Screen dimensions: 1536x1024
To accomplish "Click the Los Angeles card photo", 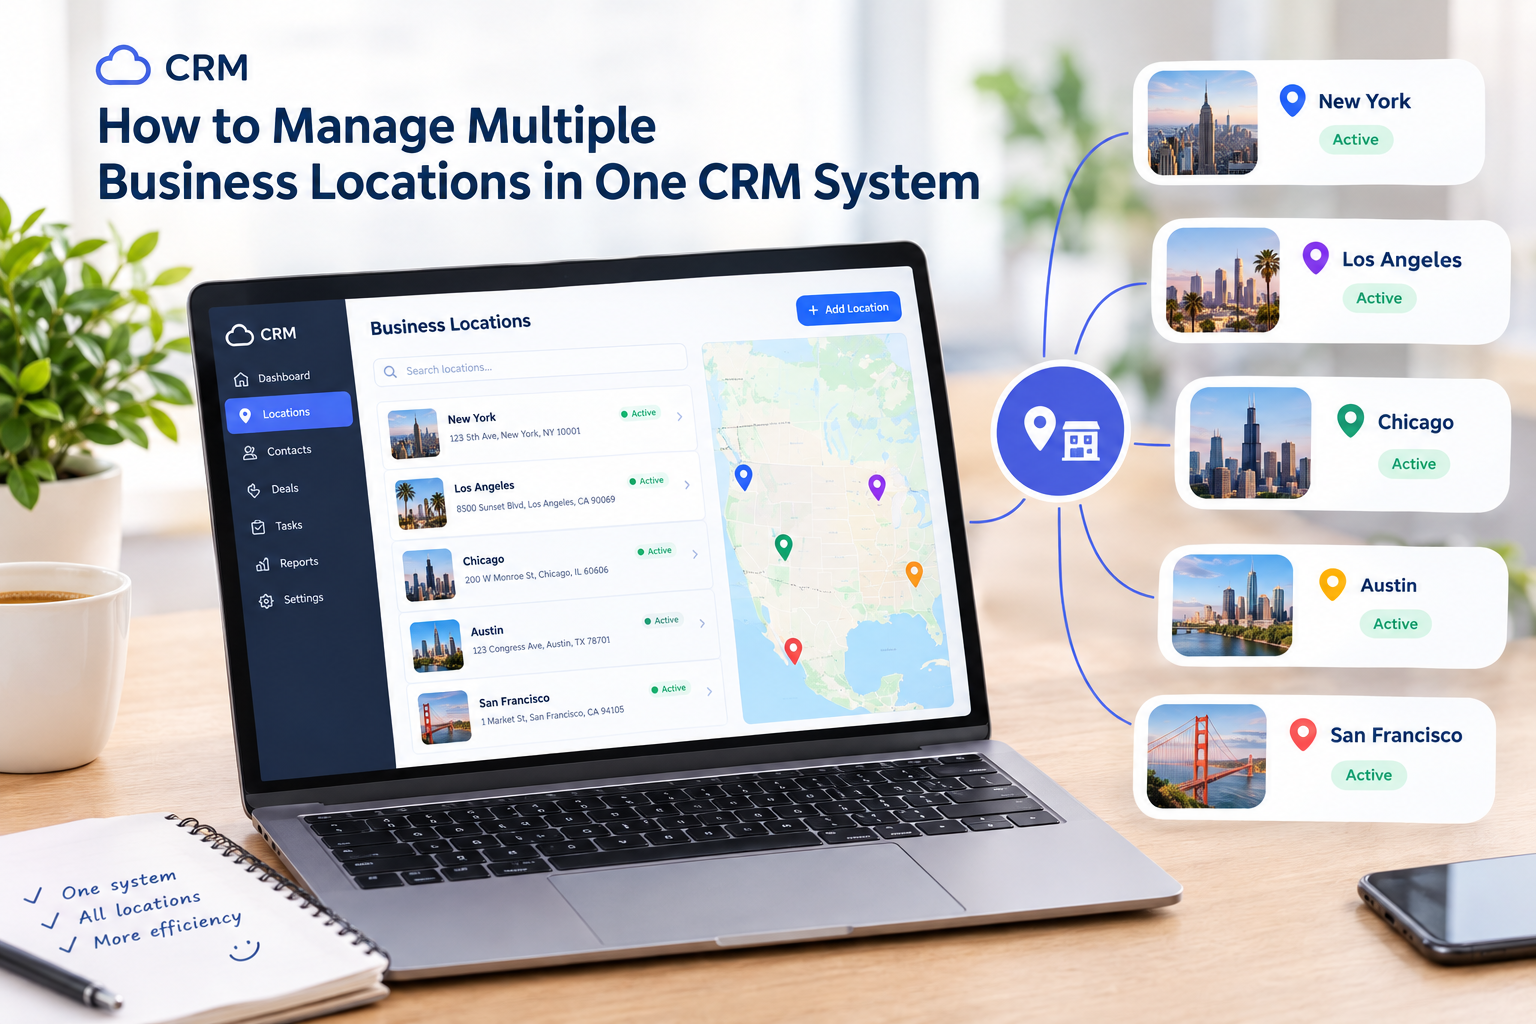I will (x=1223, y=280).
